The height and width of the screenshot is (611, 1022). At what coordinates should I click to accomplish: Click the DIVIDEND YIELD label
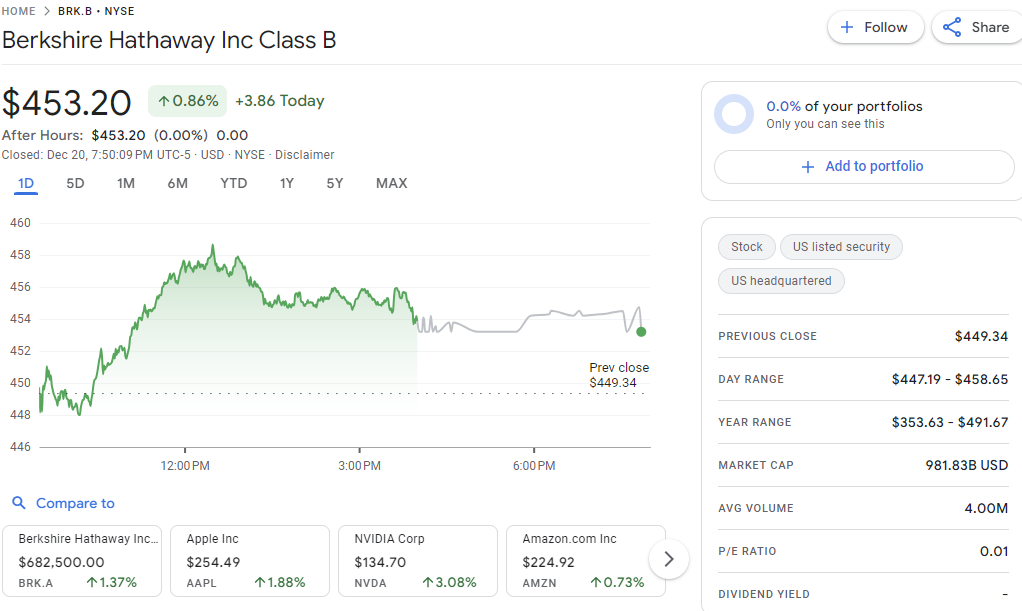(x=764, y=595)
